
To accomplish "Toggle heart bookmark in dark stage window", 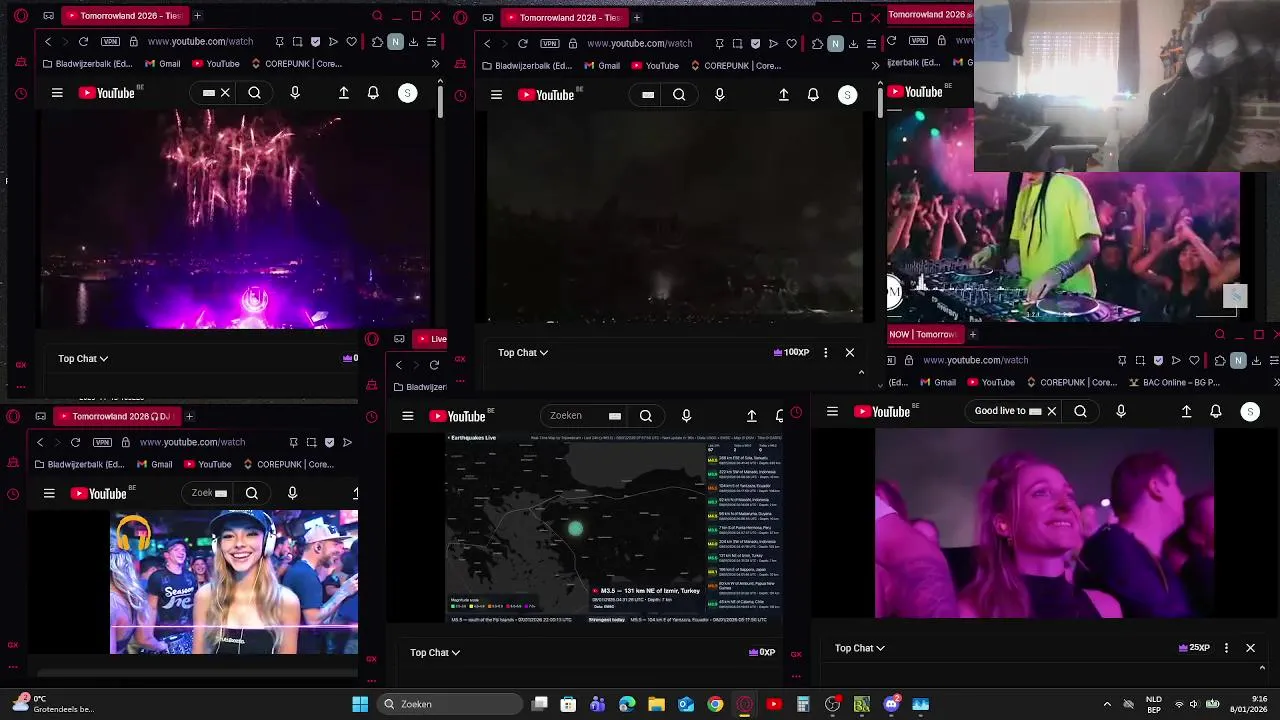I will [791, 44].
